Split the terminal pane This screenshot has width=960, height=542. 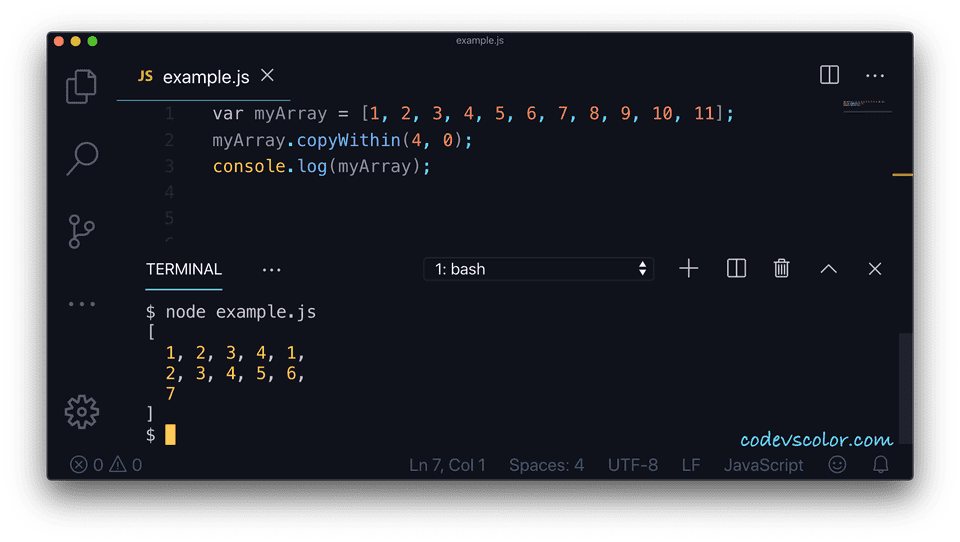[736, 268]
